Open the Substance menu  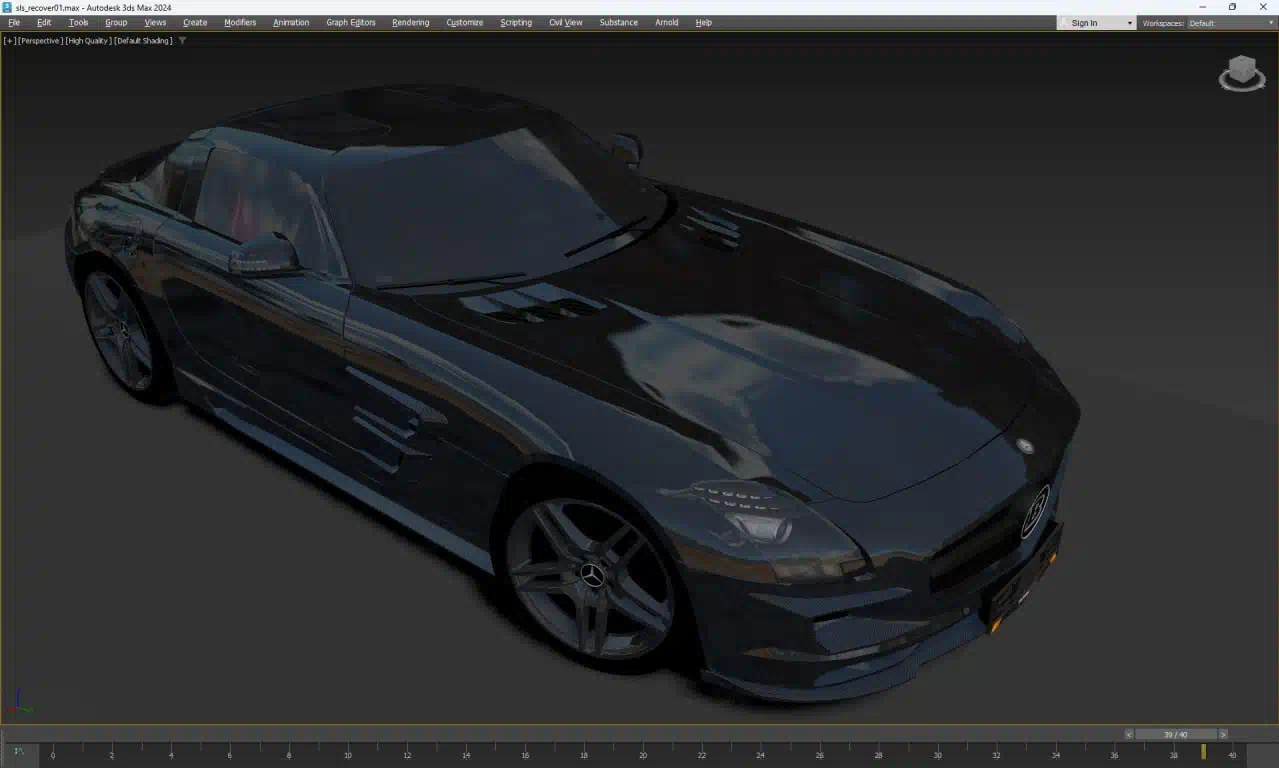click(x=618, y=22)
